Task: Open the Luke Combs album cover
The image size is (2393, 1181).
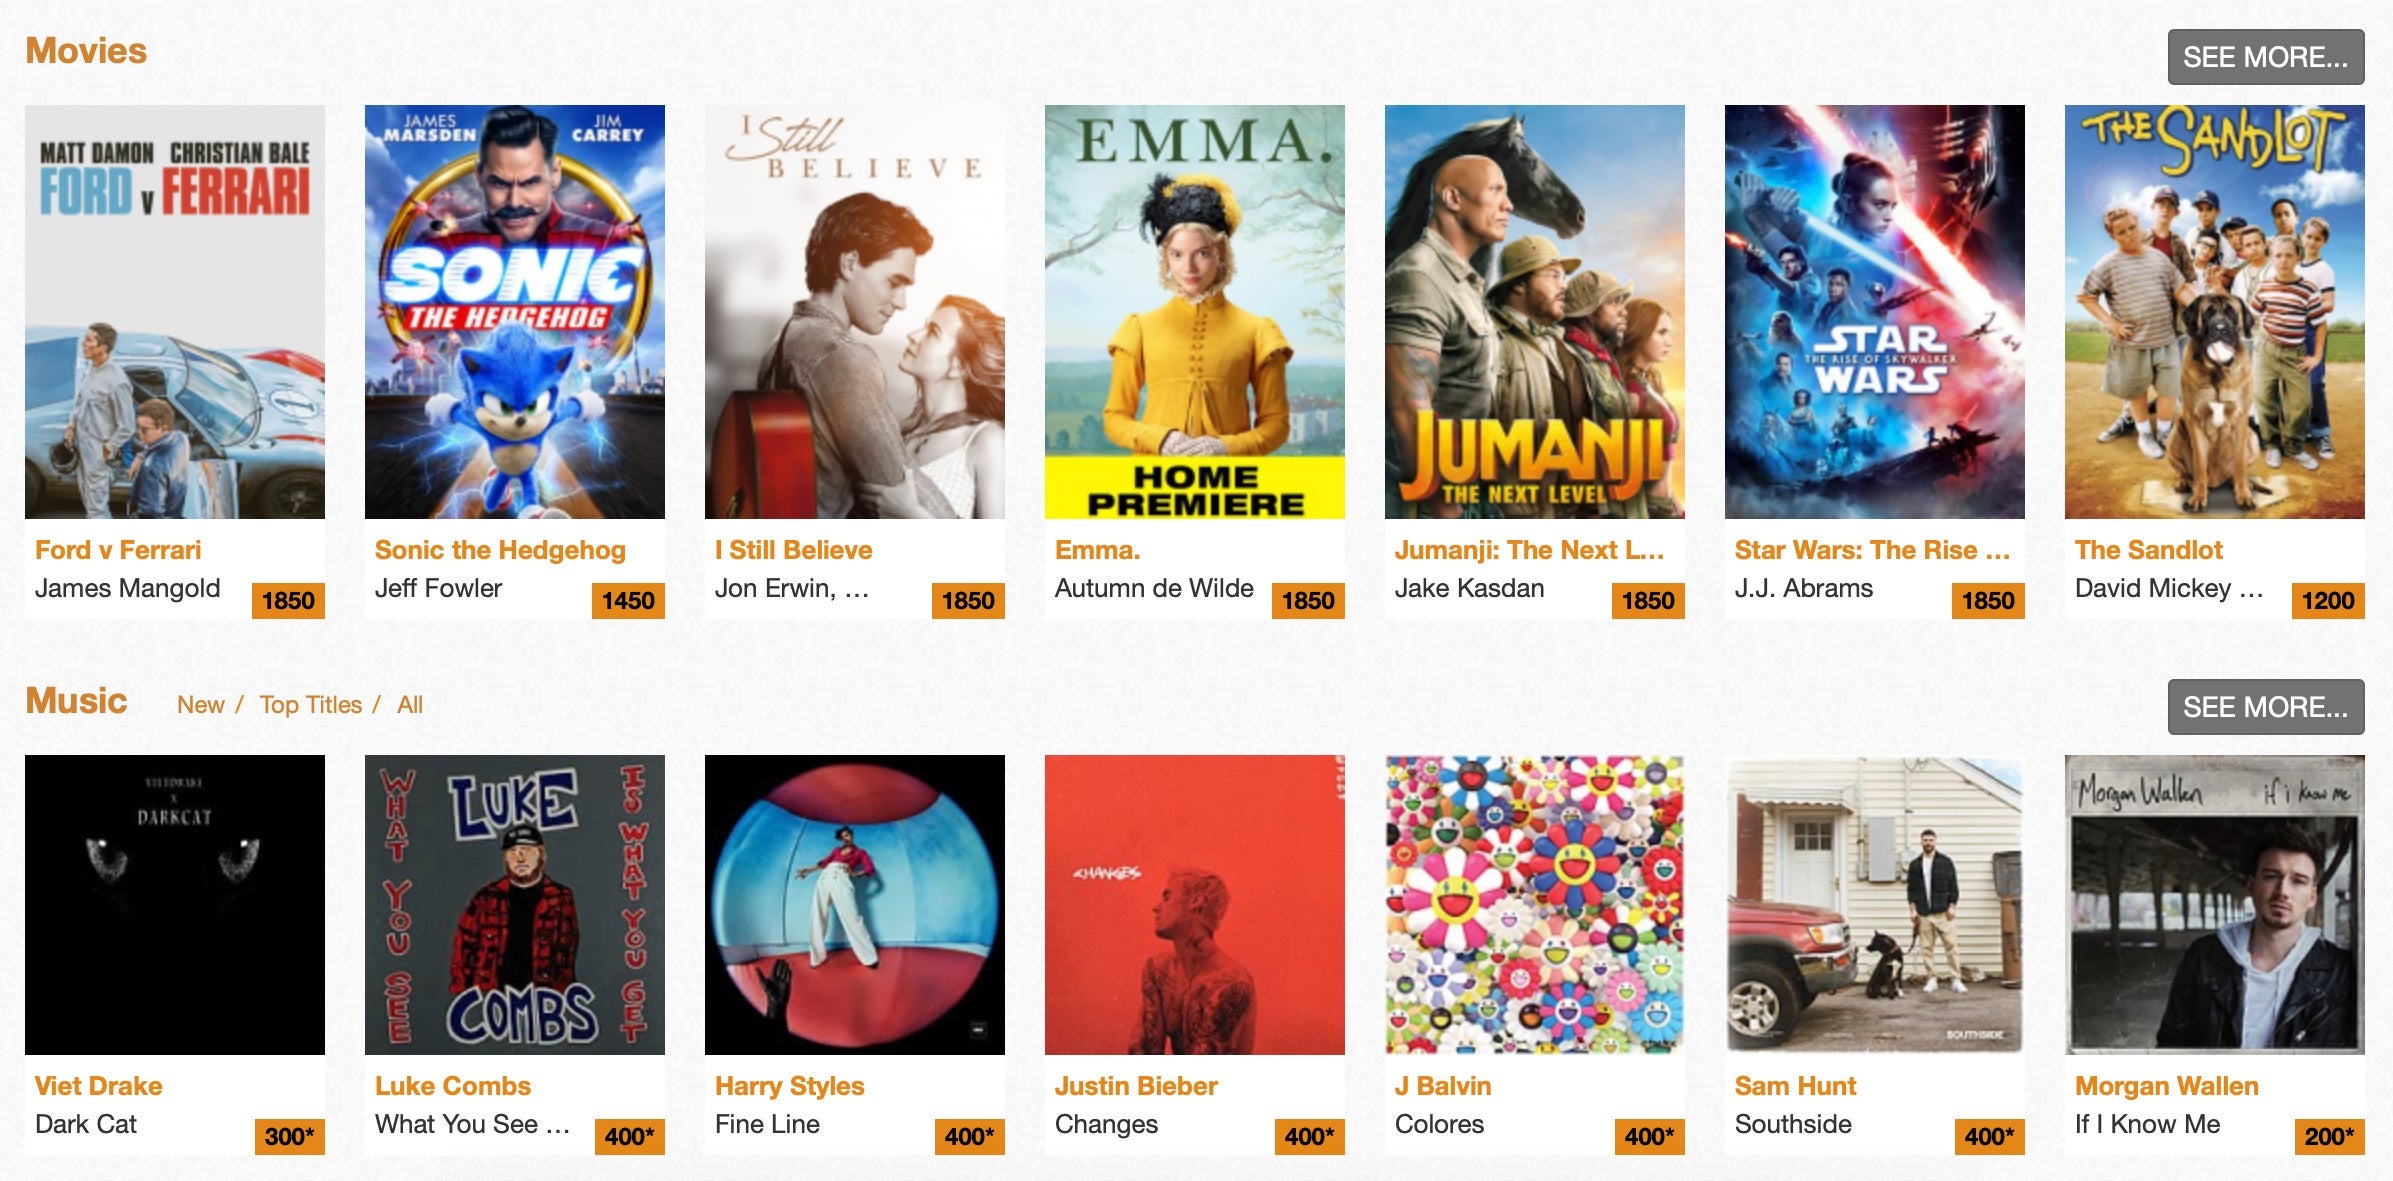Action: tap(515, 904)
